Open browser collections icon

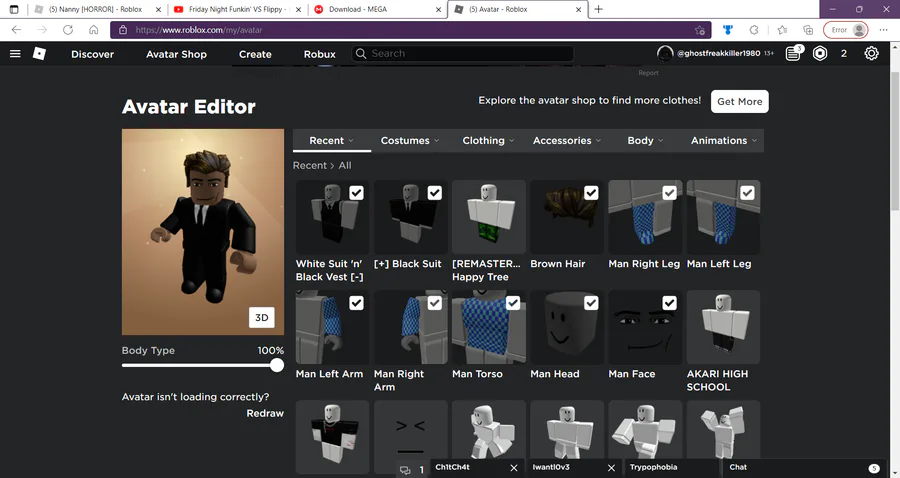(808, 30)
